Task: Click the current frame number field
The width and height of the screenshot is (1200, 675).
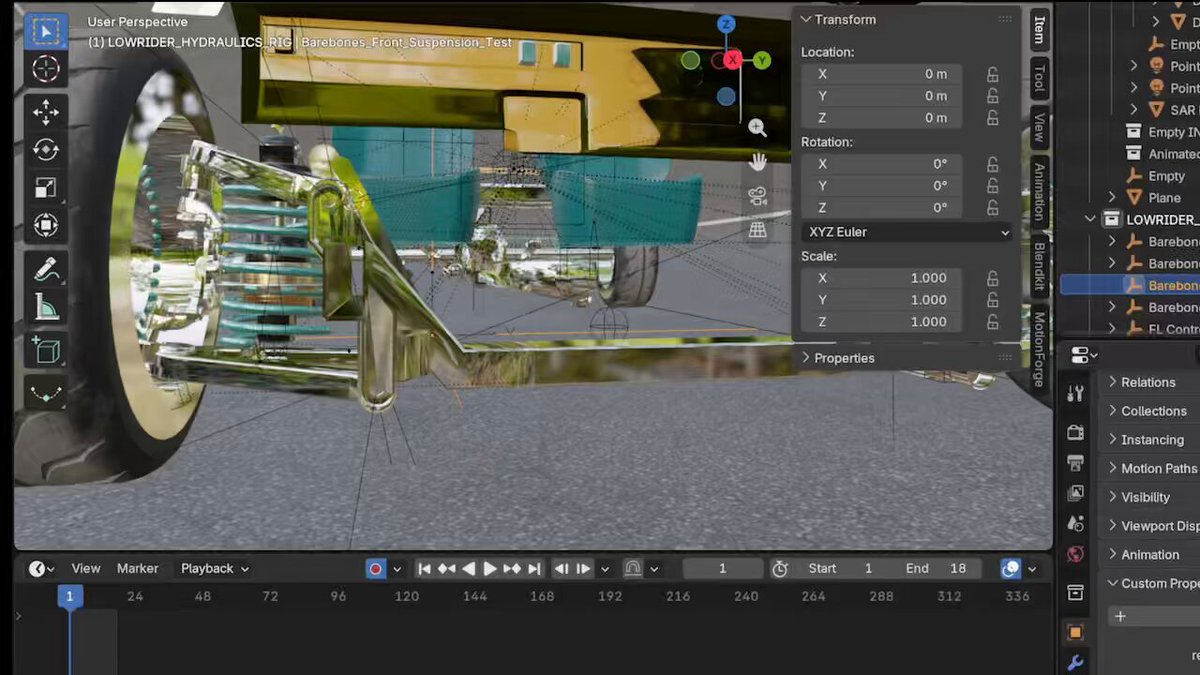Action: tap(722, 568)
